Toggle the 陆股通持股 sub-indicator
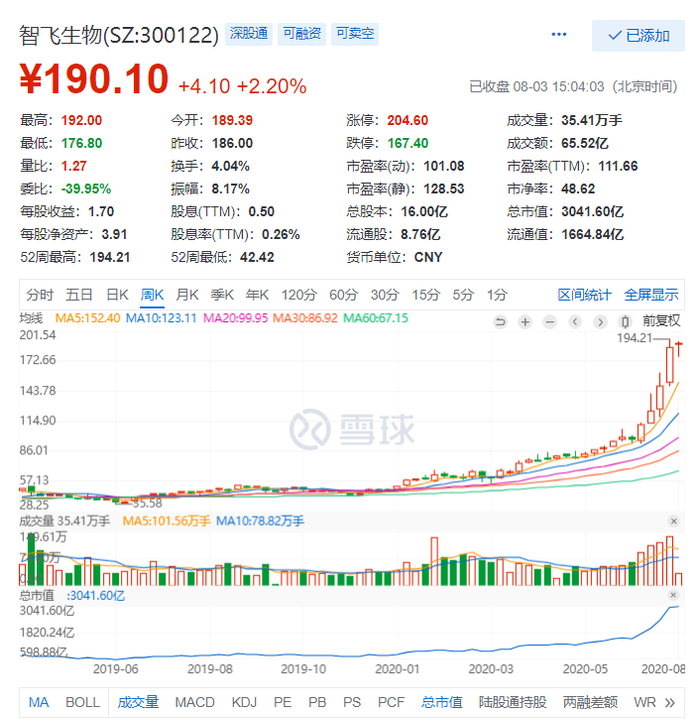 click(513, 702)
